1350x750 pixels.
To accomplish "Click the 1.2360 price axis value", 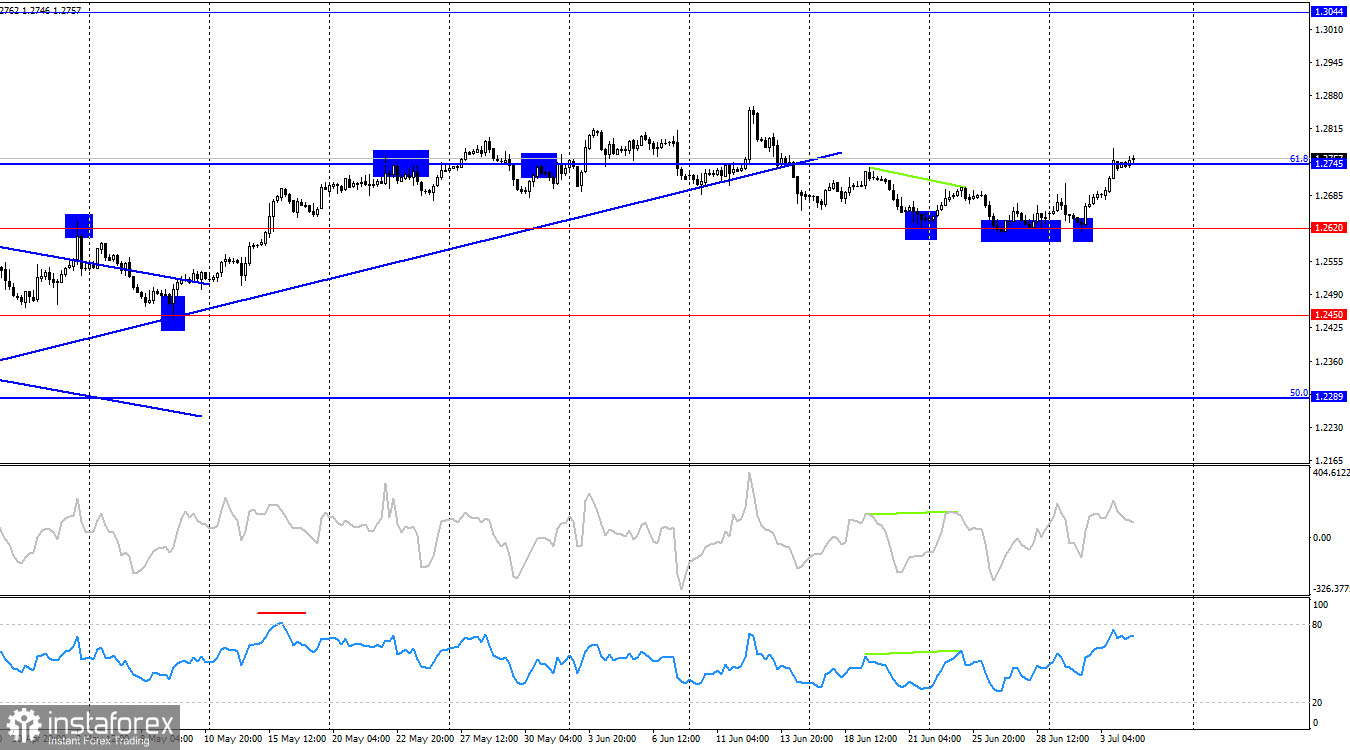I will point(1329,361).
